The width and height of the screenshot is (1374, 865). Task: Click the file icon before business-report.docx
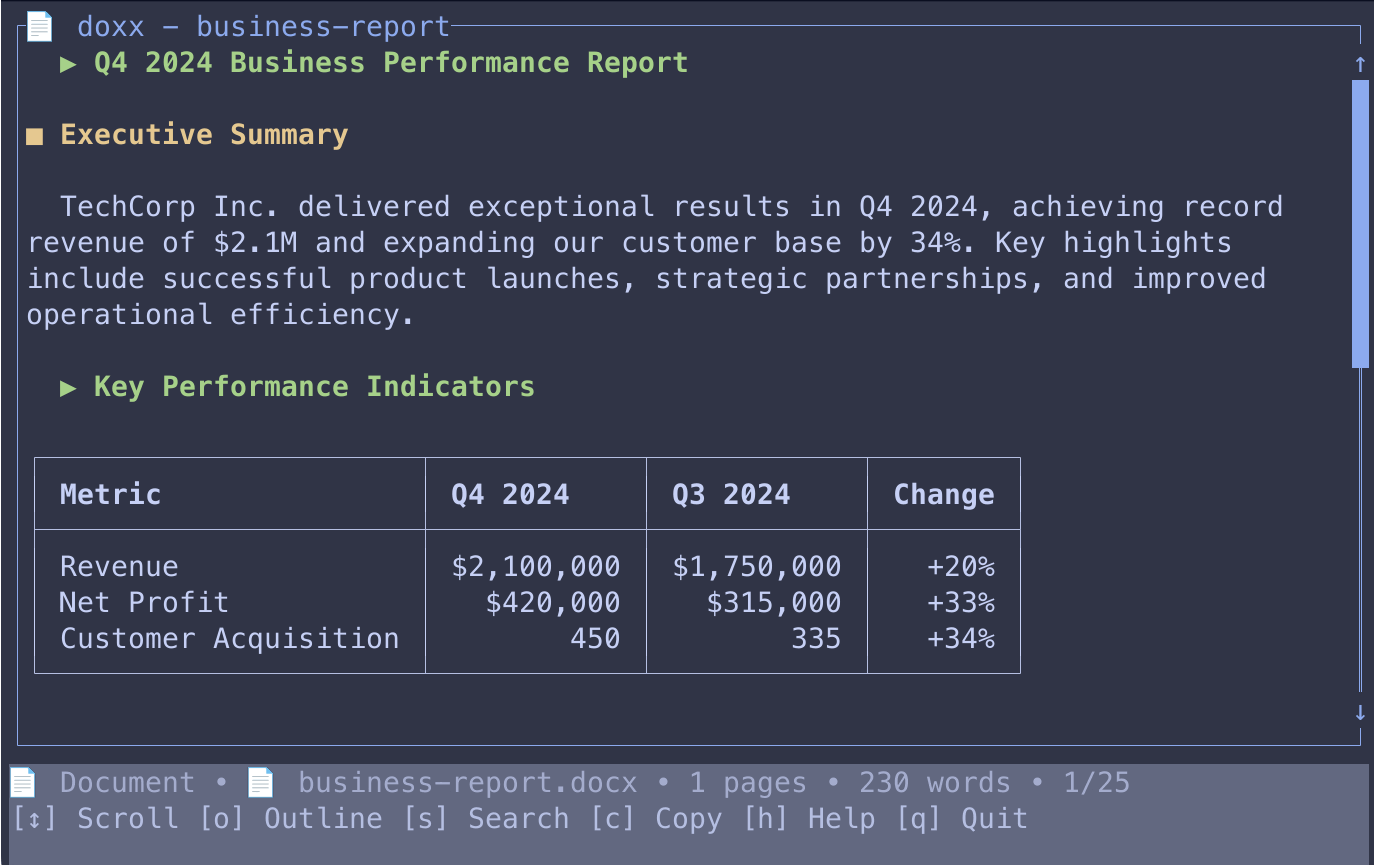pyautogui.click(x=260, y=782)
